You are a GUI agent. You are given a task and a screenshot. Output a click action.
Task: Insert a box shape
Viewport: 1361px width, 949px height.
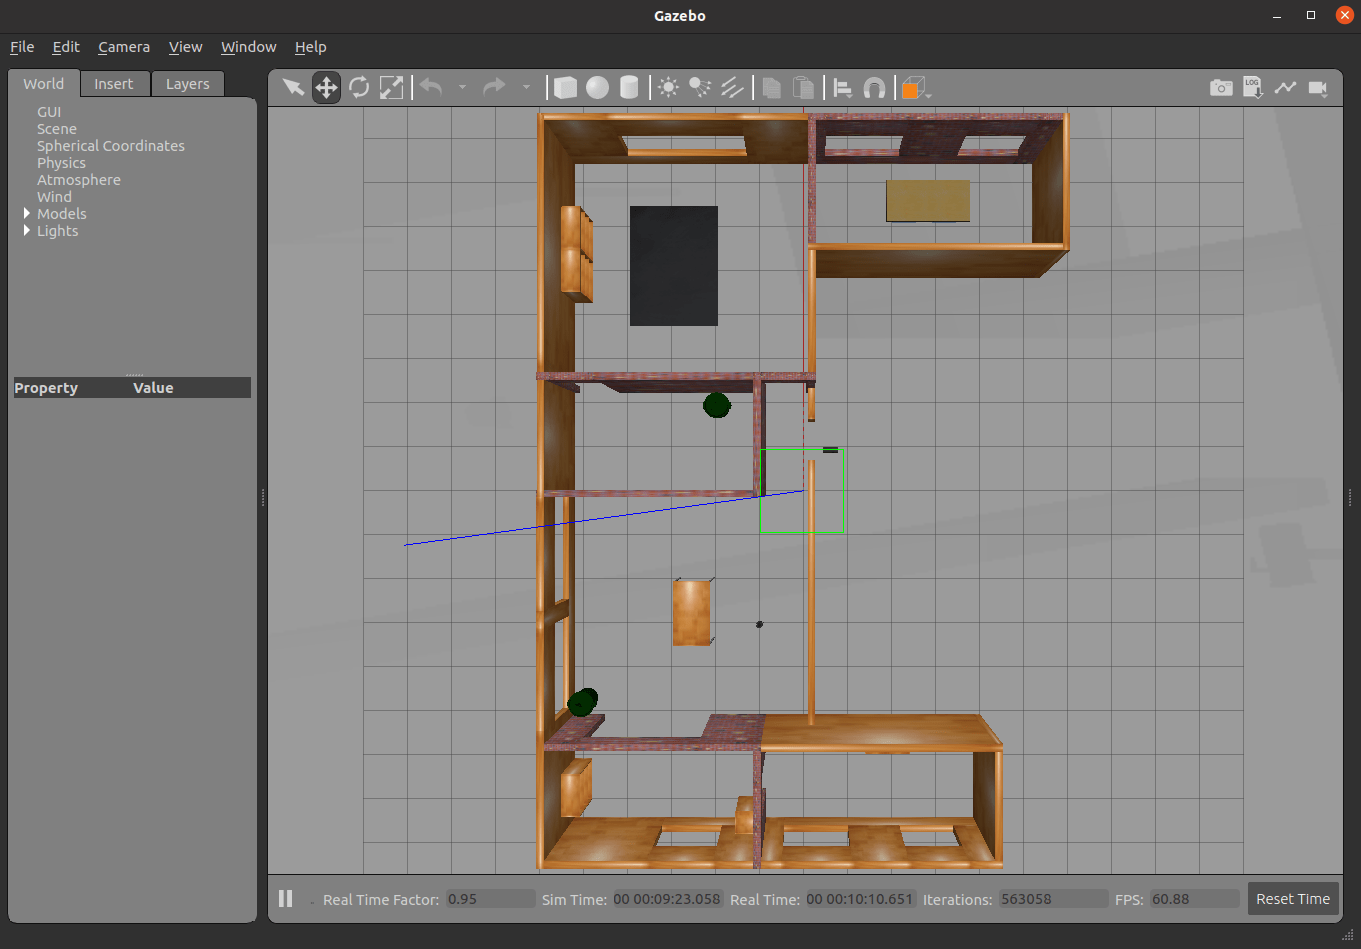[565, 88]
